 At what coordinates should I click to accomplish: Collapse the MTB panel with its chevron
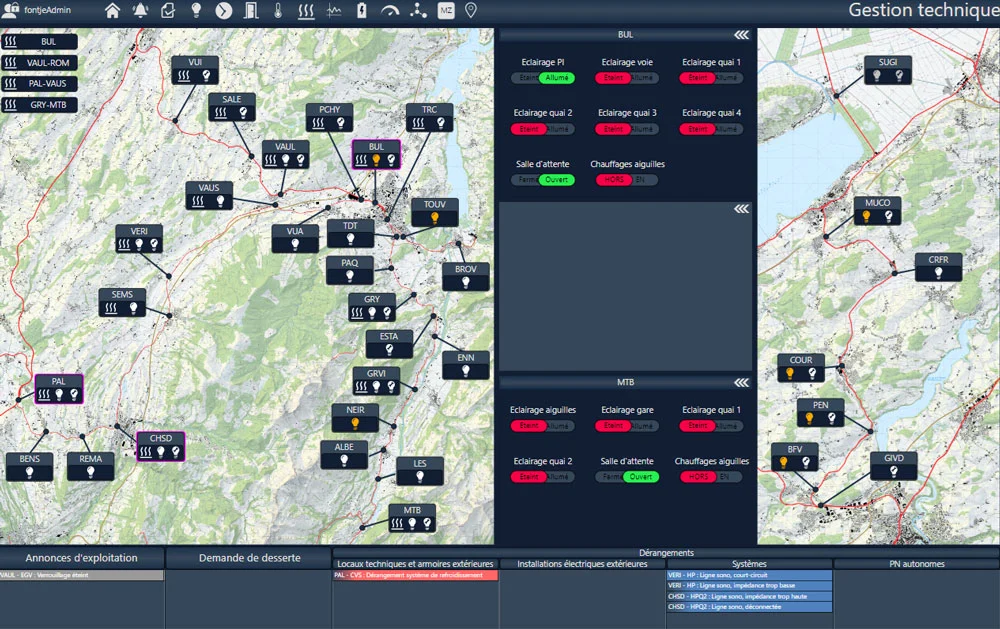[740, 382]
